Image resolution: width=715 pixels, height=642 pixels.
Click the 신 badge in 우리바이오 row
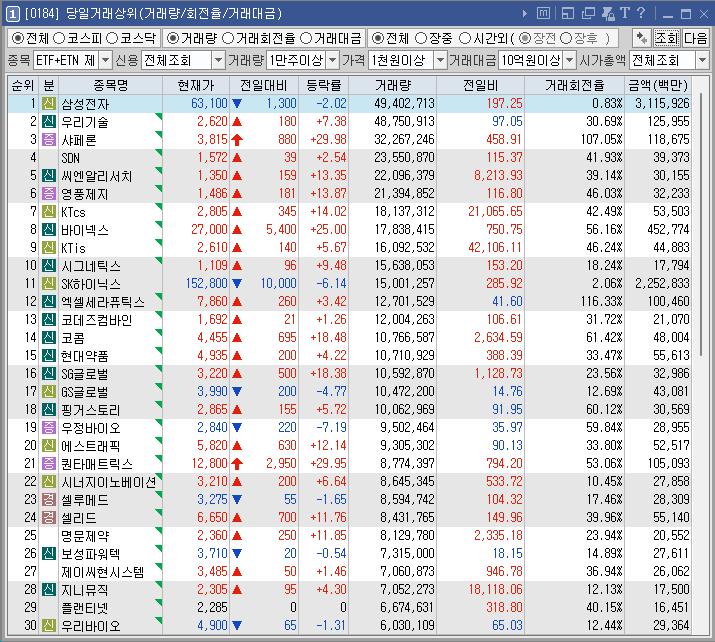(49, 626)
